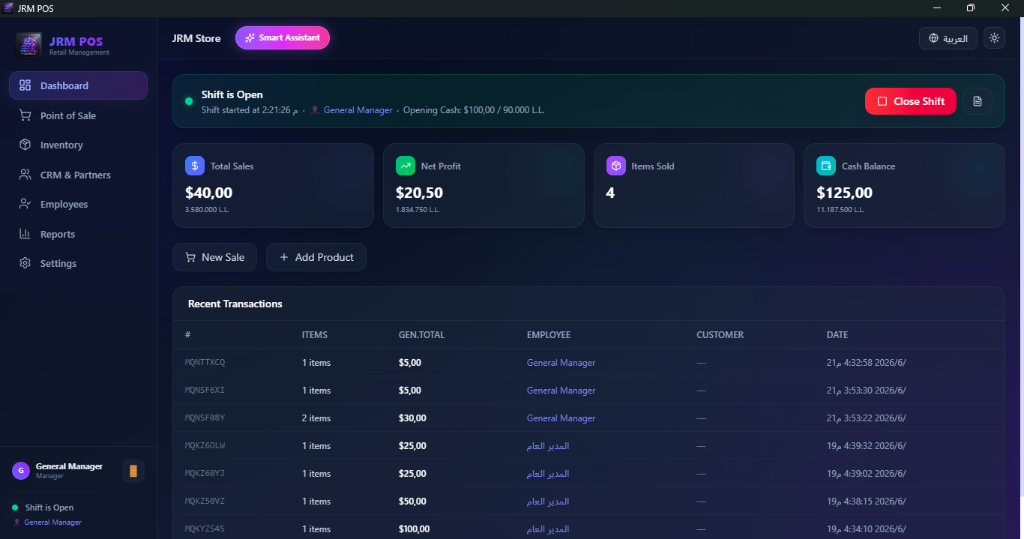This screenshot has height=539, width=1024.
Task: Click the General Manager link in shift banner
Action: pyautogui.click(x=358, y=110)
